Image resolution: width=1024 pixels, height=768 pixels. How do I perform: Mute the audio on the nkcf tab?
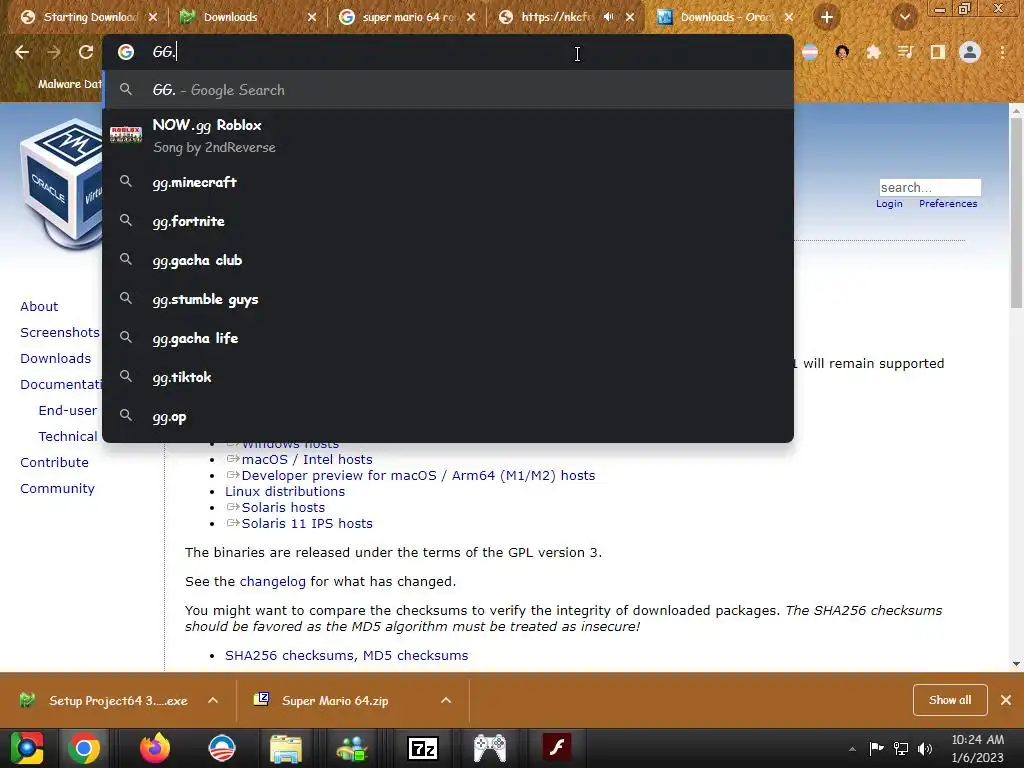click(609, 17)
